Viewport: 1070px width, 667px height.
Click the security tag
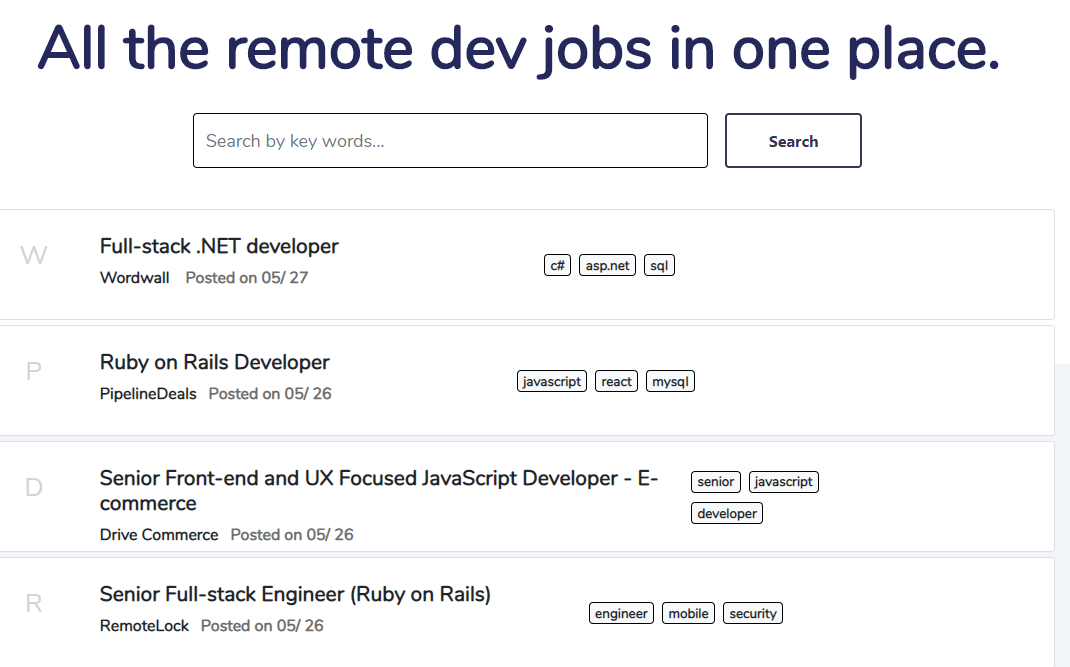(x=753, y=613)
